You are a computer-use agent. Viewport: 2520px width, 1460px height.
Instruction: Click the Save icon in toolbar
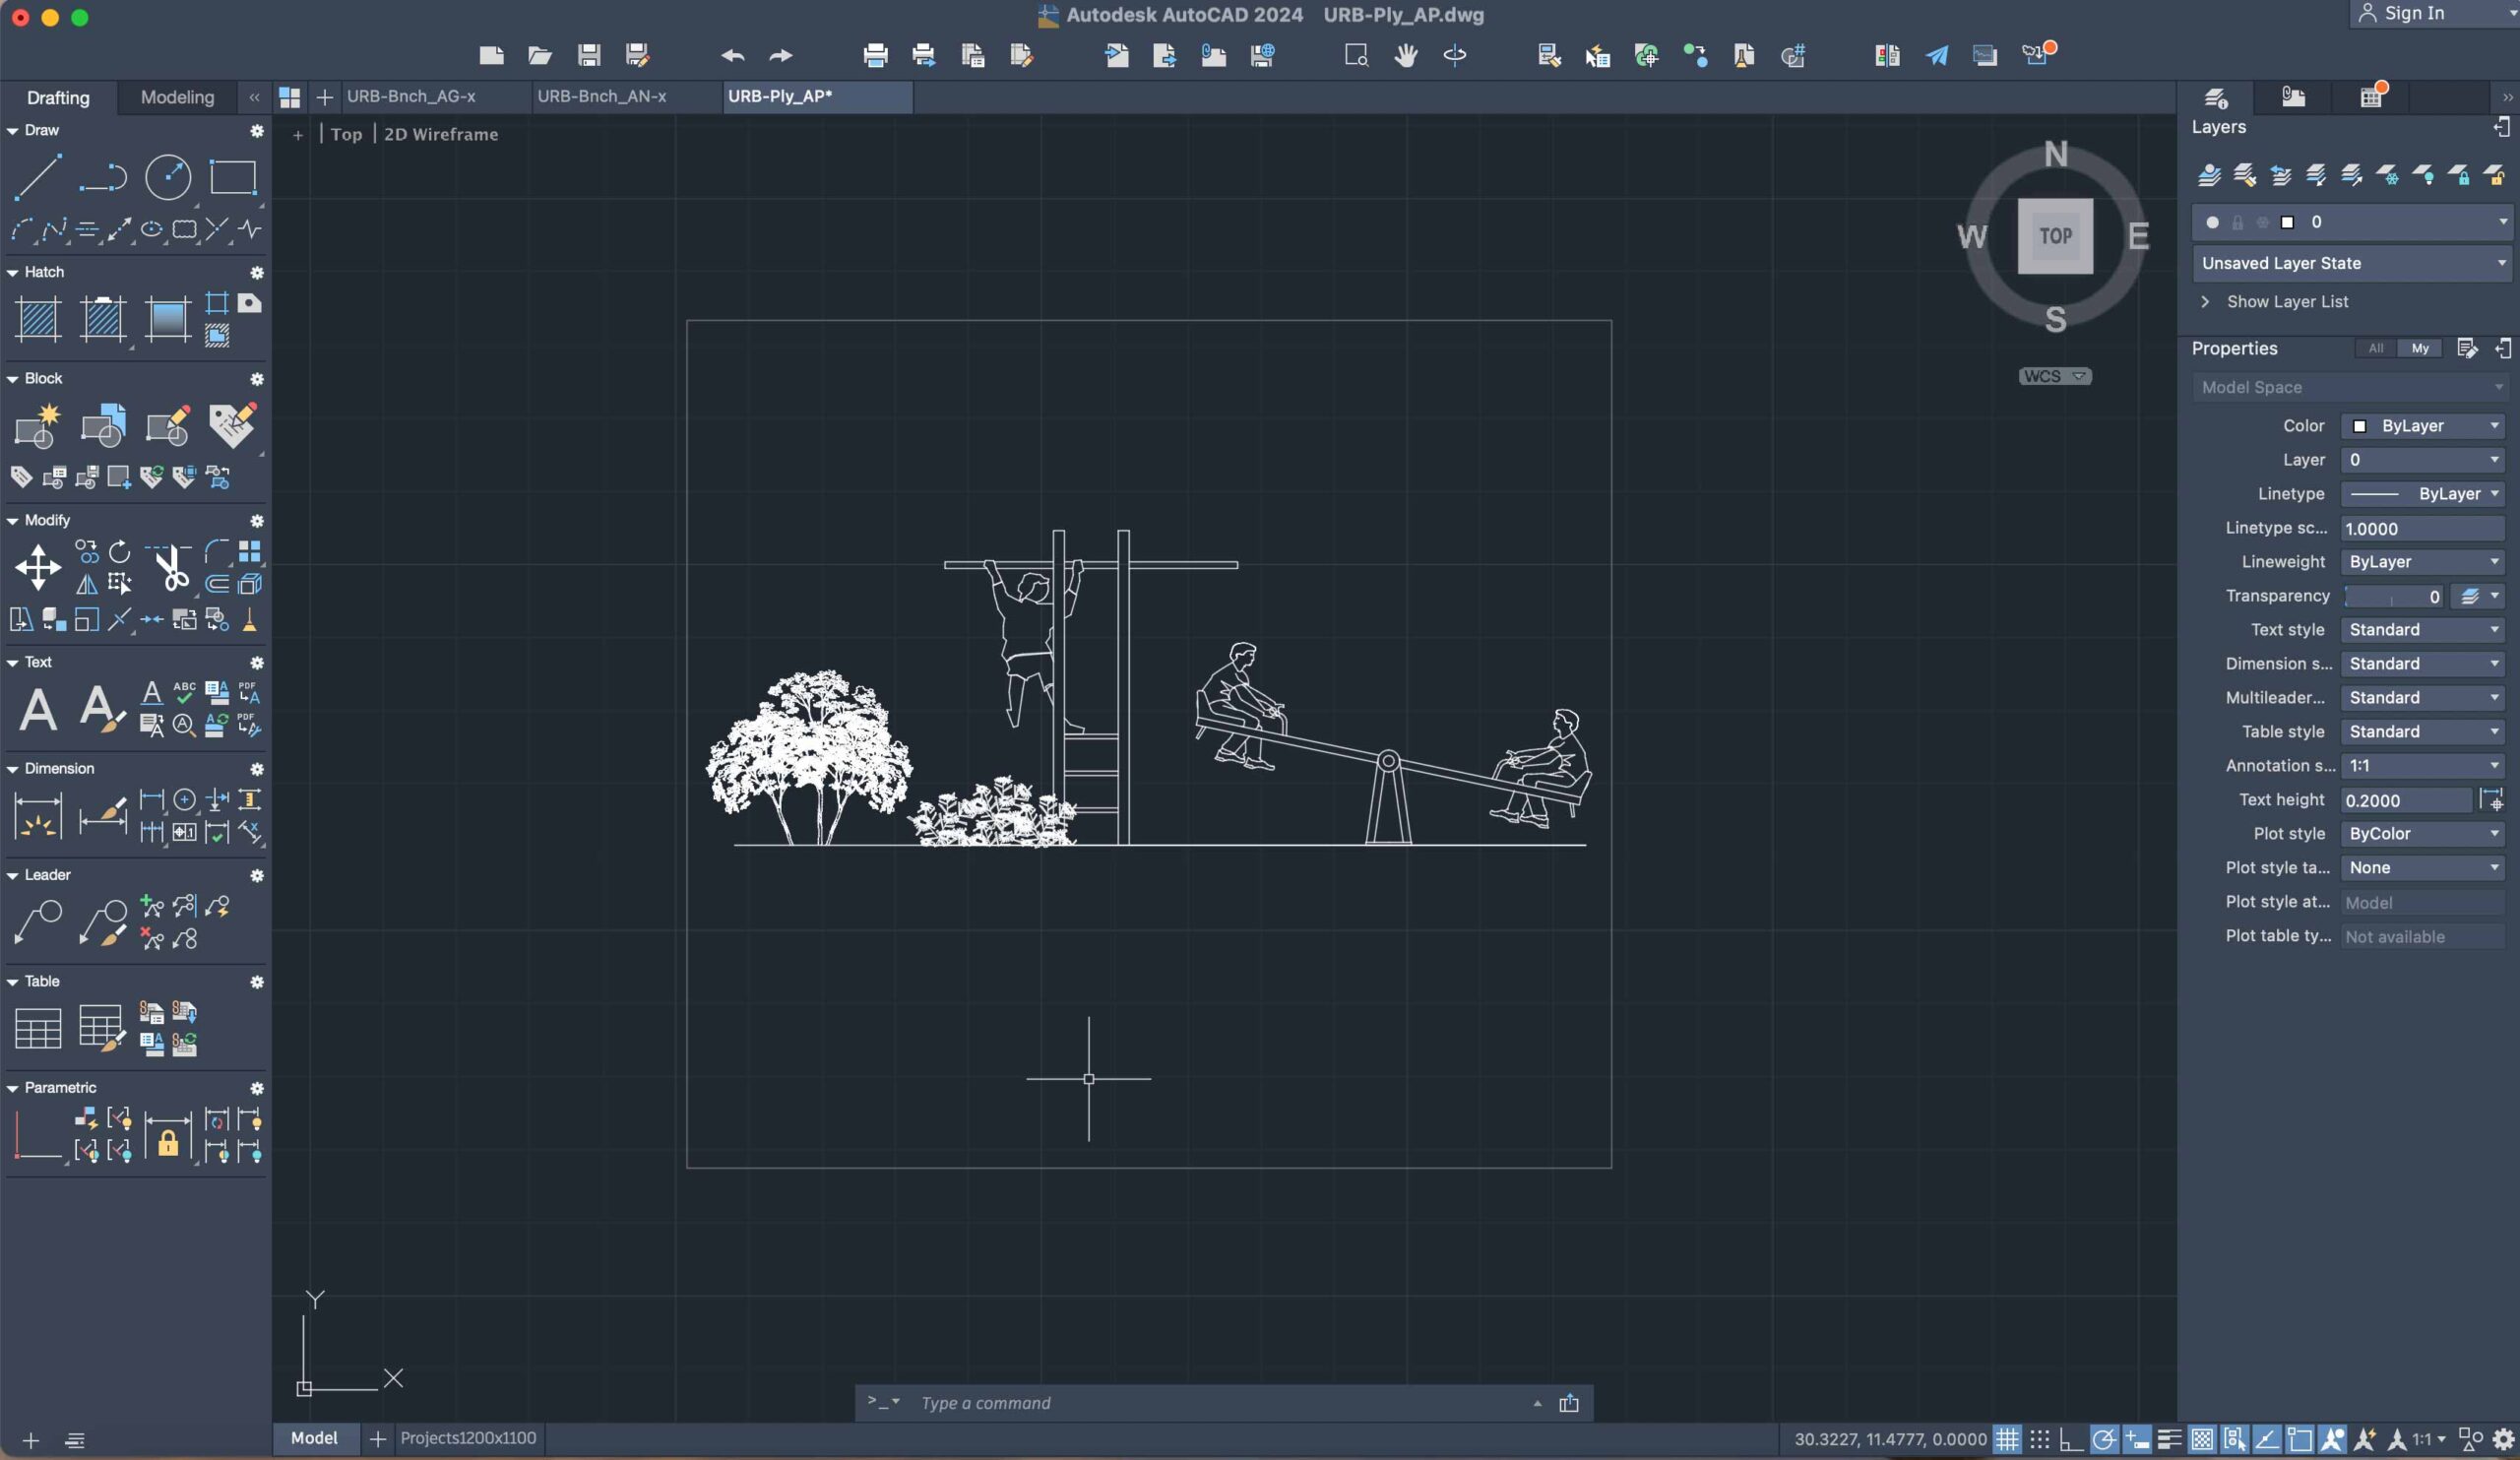[x=588, y=56]
